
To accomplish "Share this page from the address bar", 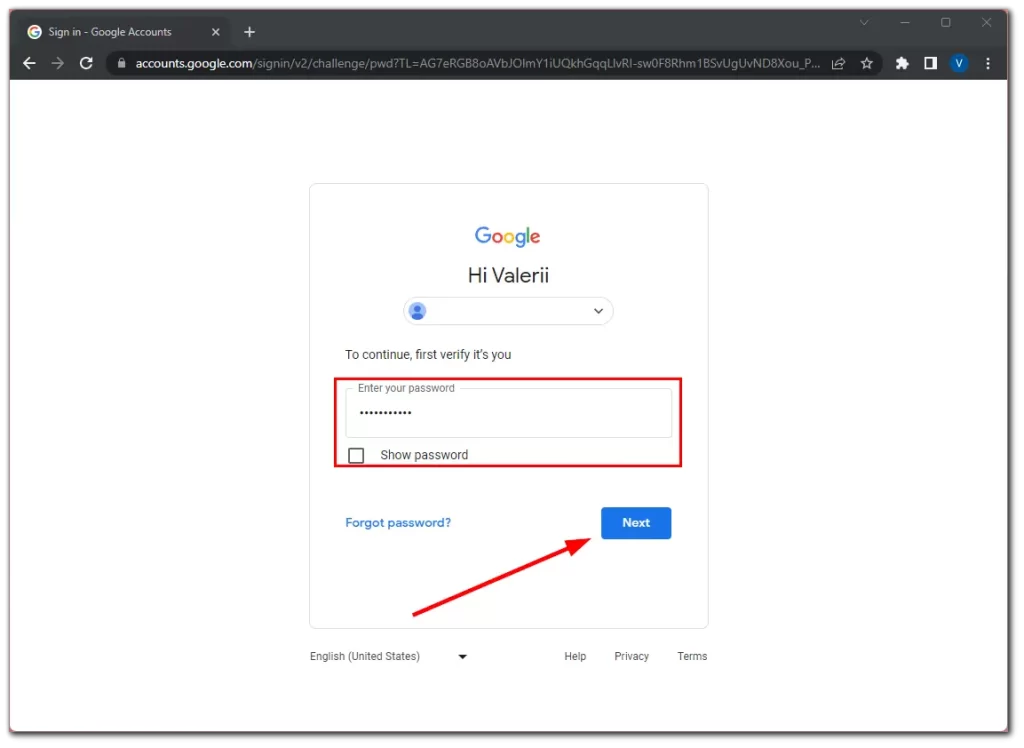I will (x=839, y=63).
